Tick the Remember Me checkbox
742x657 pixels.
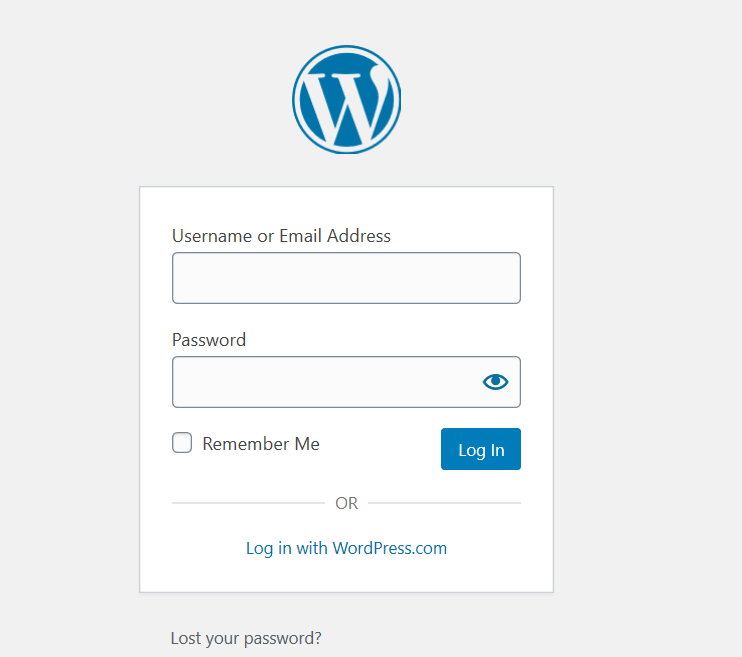pyautogui.click(x=182, y=443)
